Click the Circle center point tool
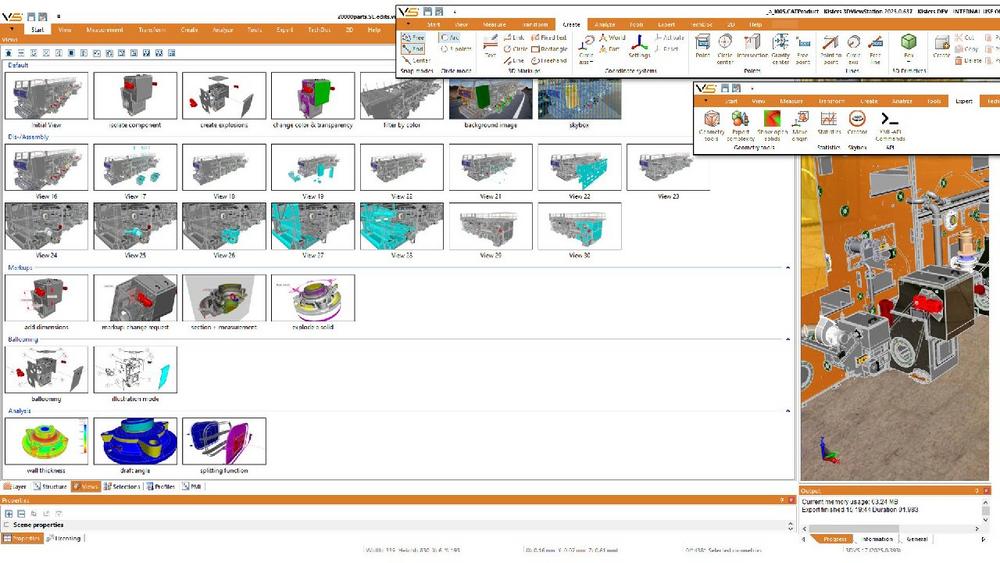Image resolution: width=1000 pixels, height=563 pixels. pyautogui.click(x=726, y=45)
